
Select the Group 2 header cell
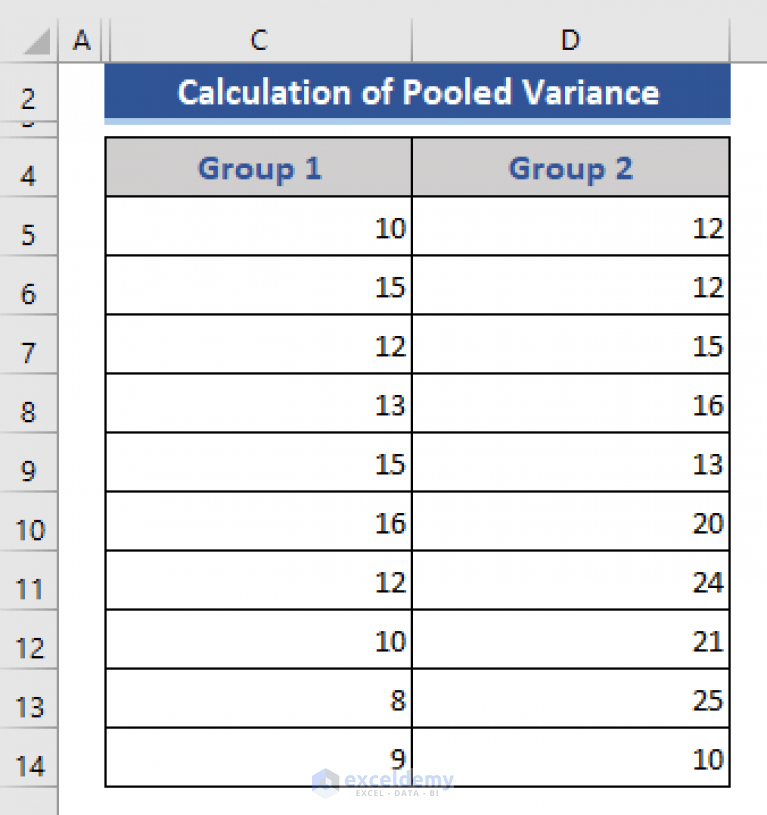point(570,167)
